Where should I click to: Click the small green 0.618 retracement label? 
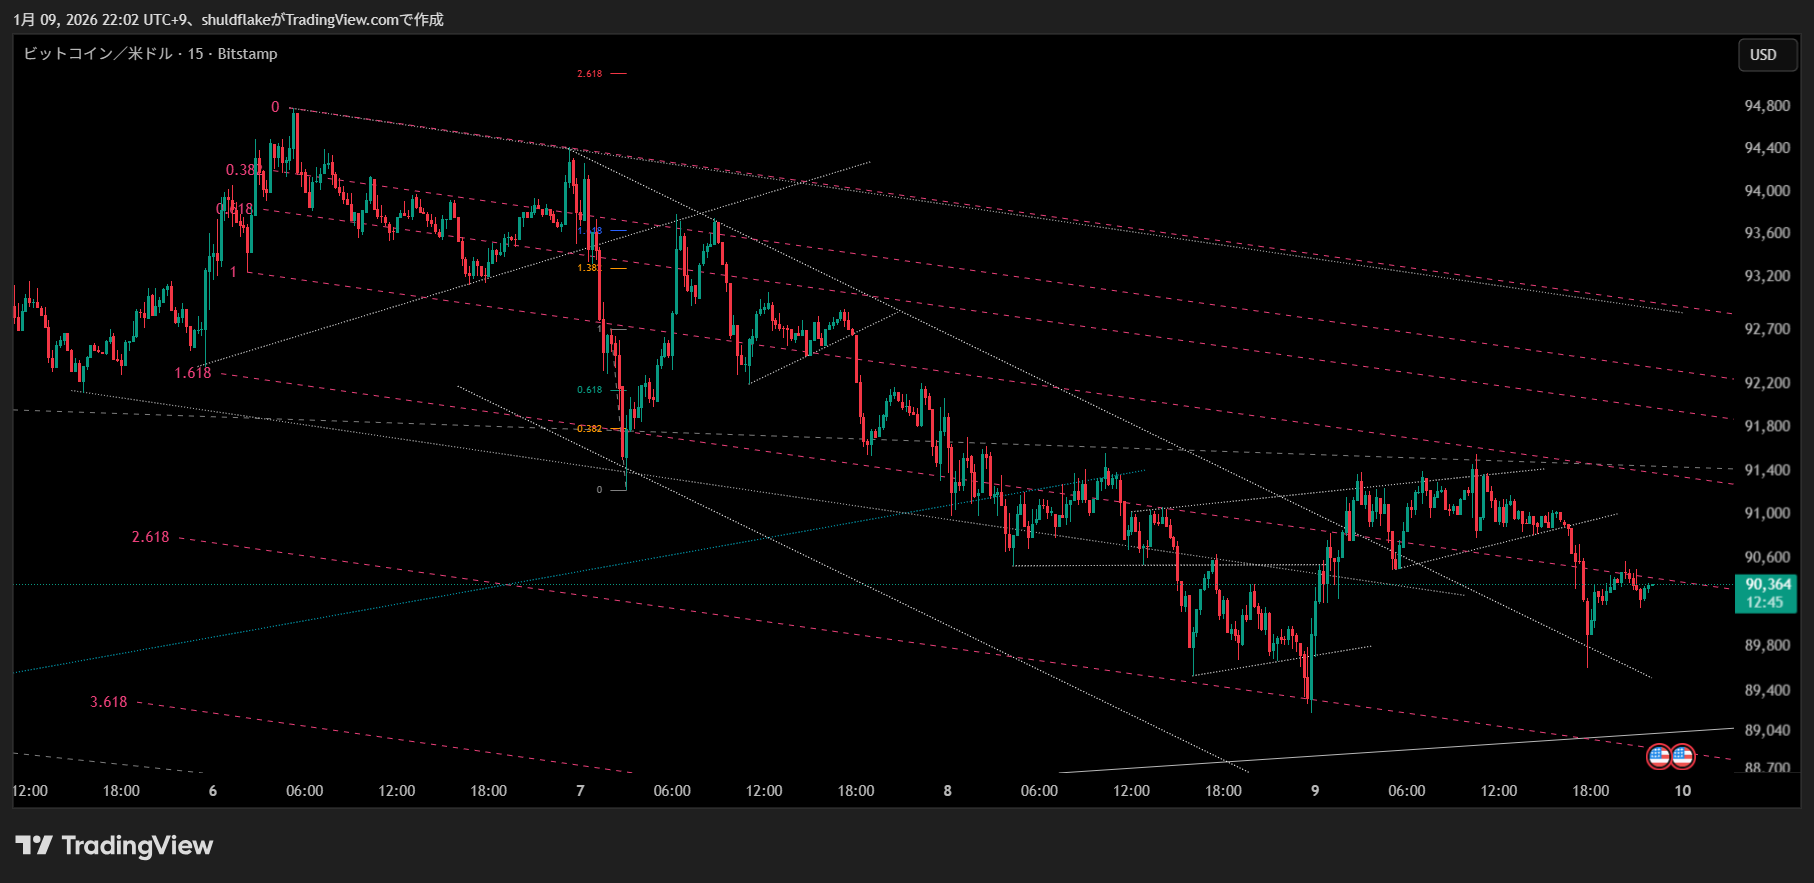tap(590, 390)
